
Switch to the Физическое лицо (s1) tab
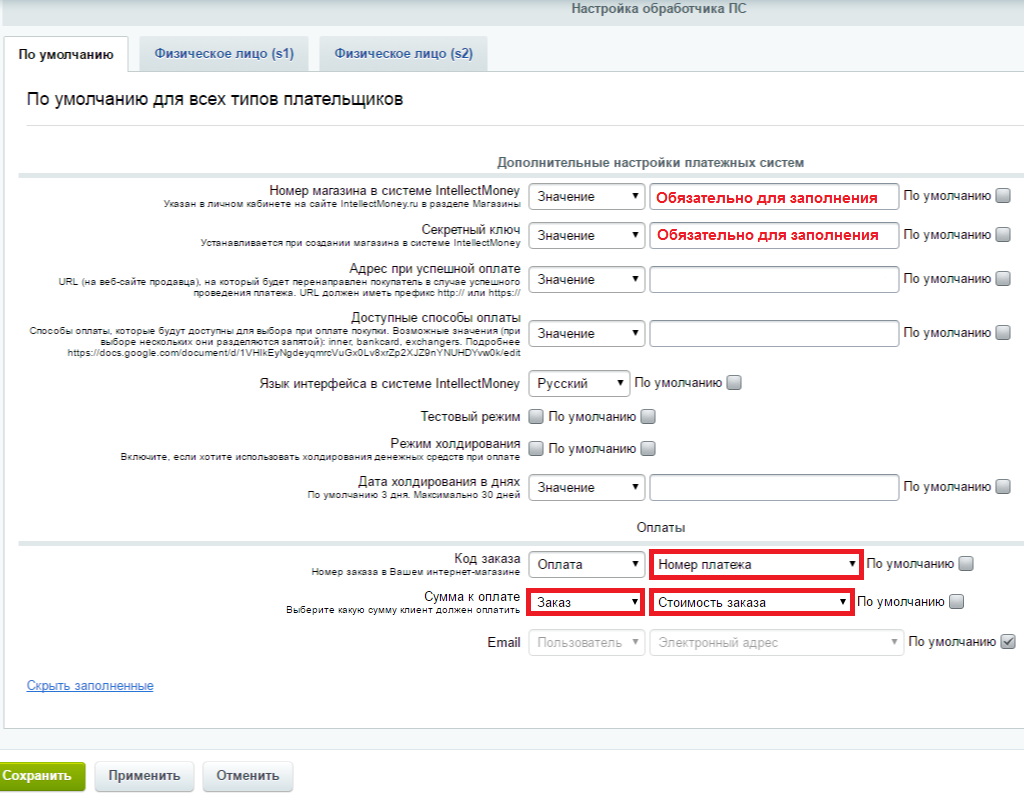pos(223,54)
